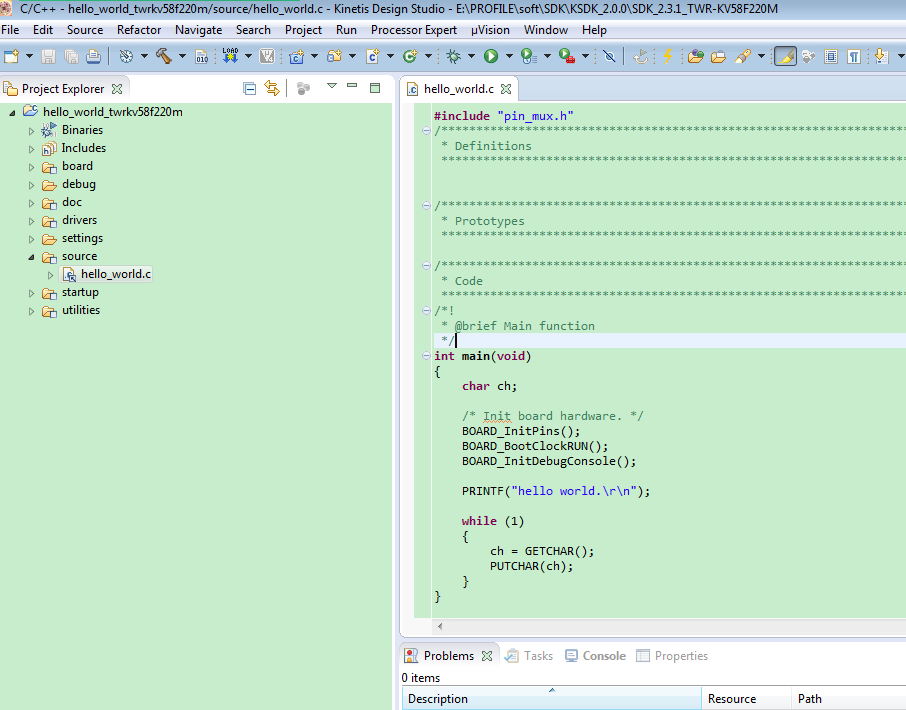Click Collapse All in Project Explorer

pos(250,88)
